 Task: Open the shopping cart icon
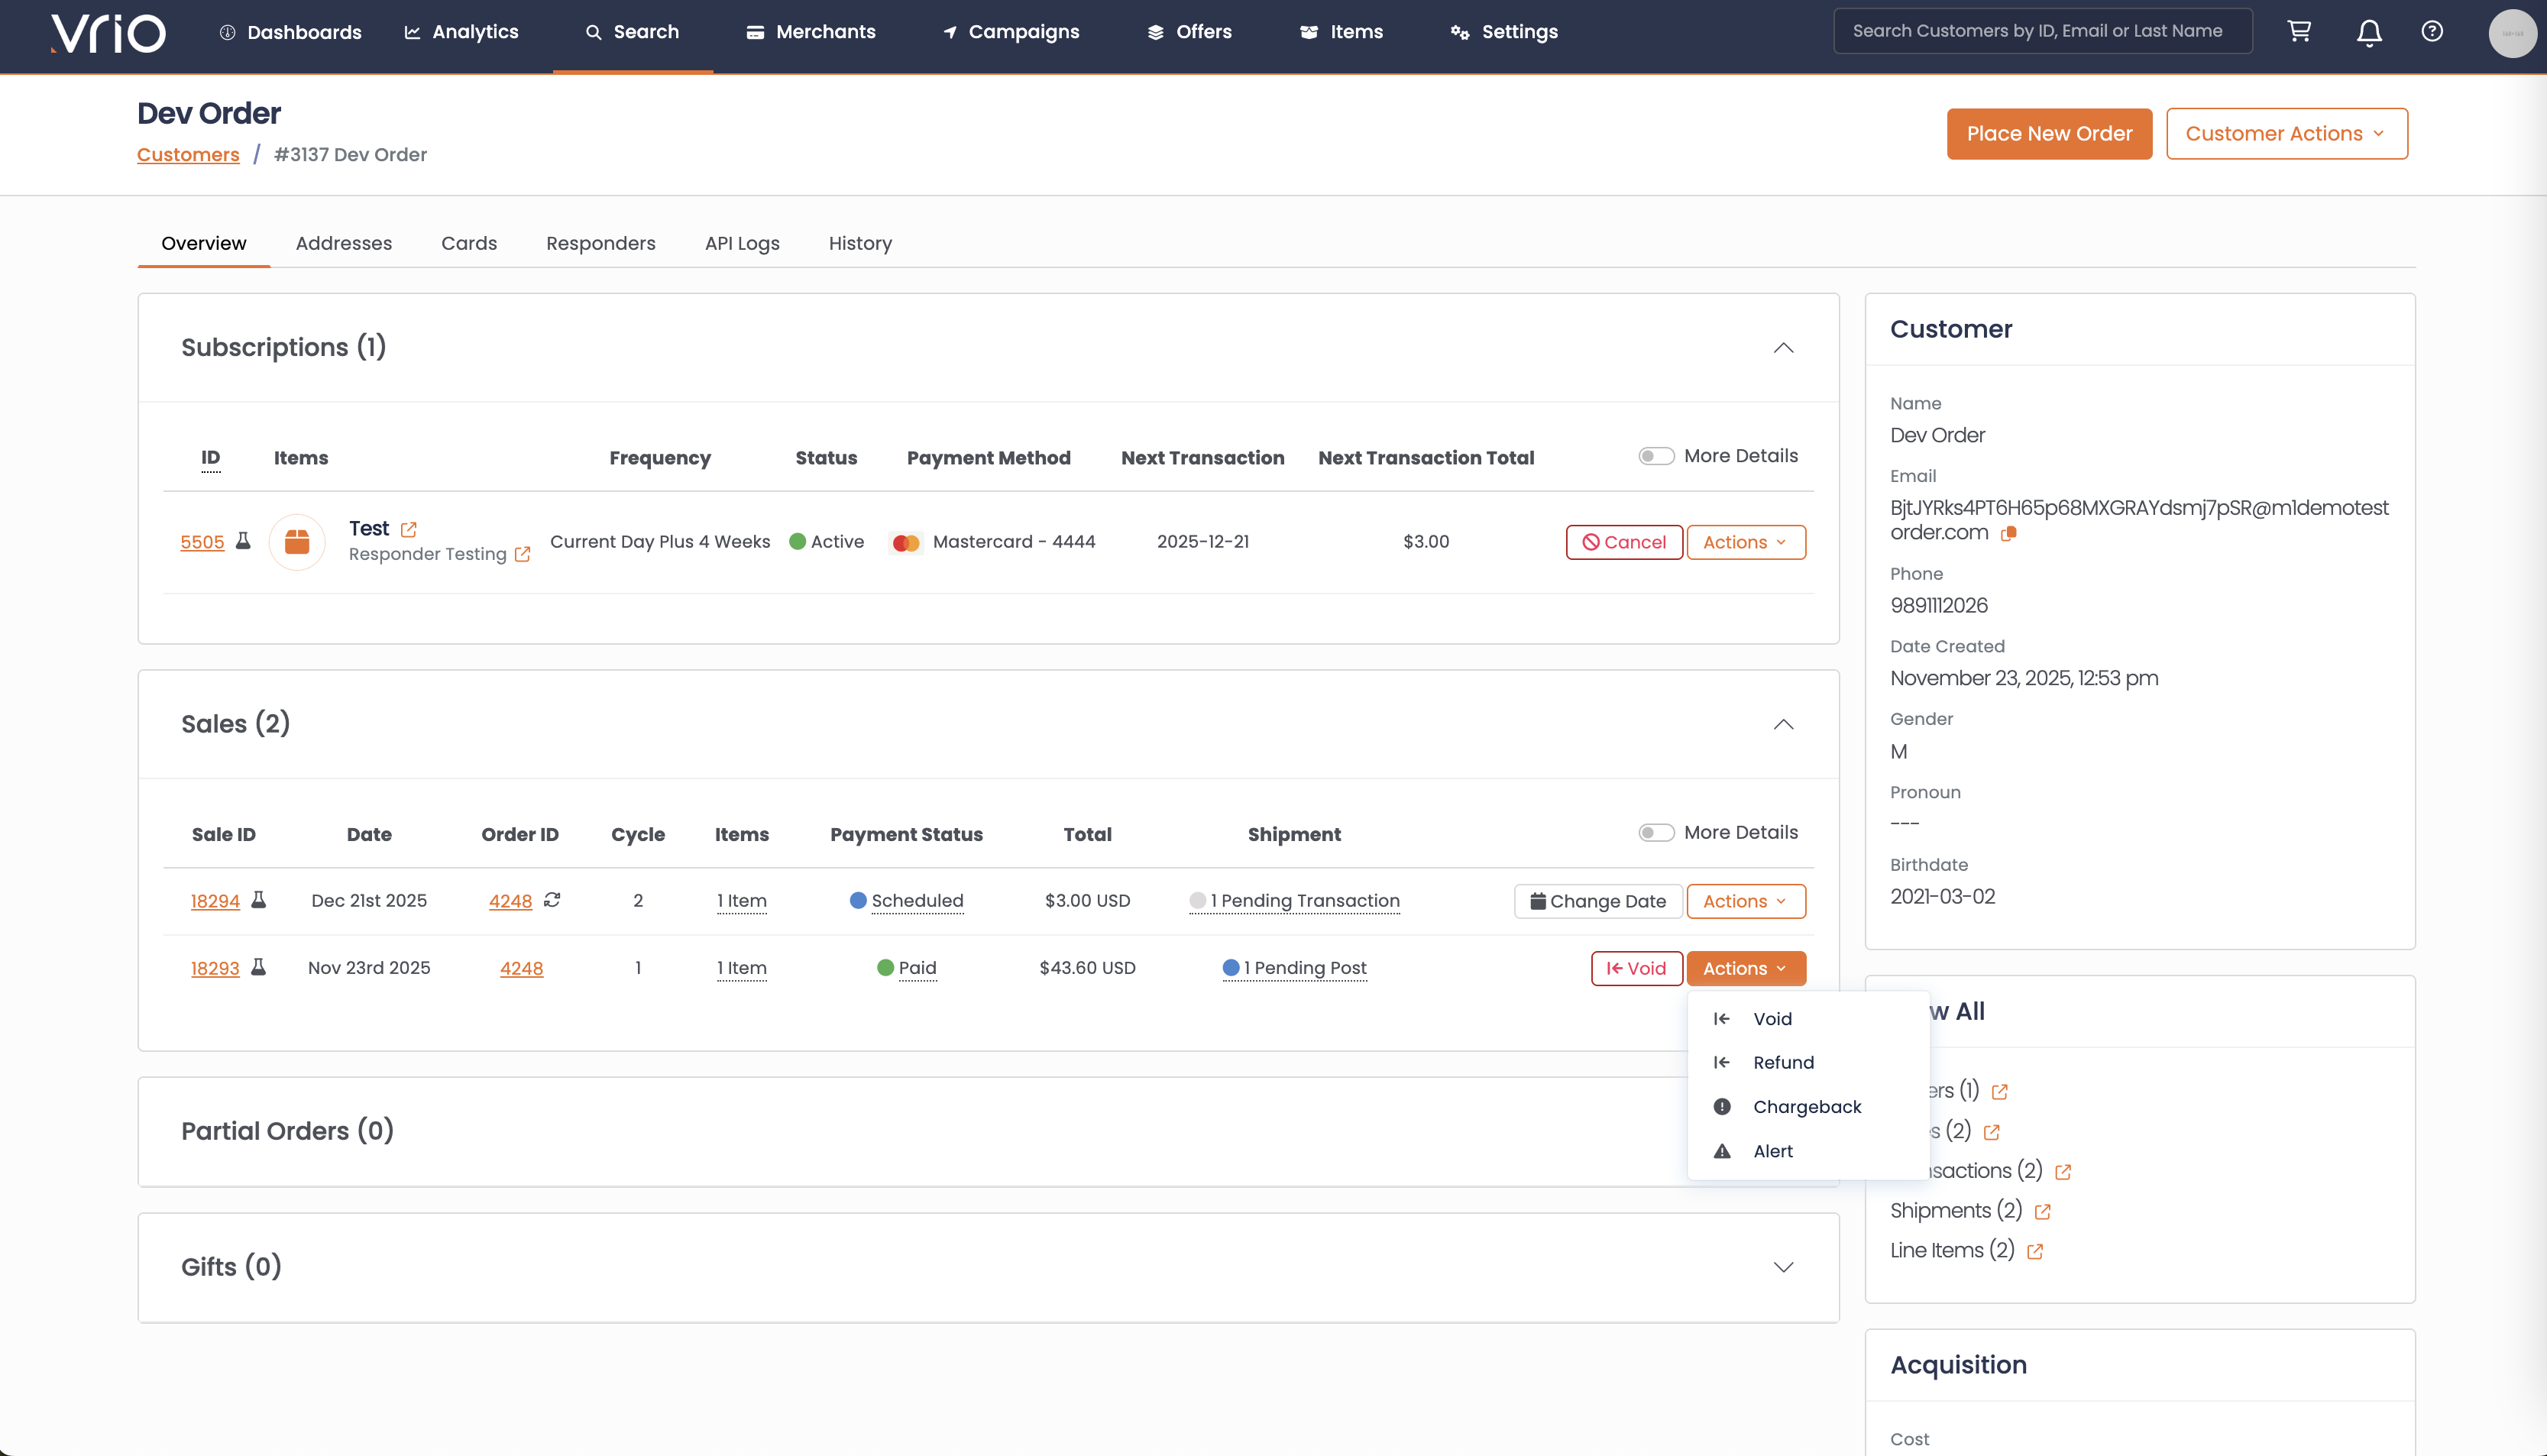2299,31
